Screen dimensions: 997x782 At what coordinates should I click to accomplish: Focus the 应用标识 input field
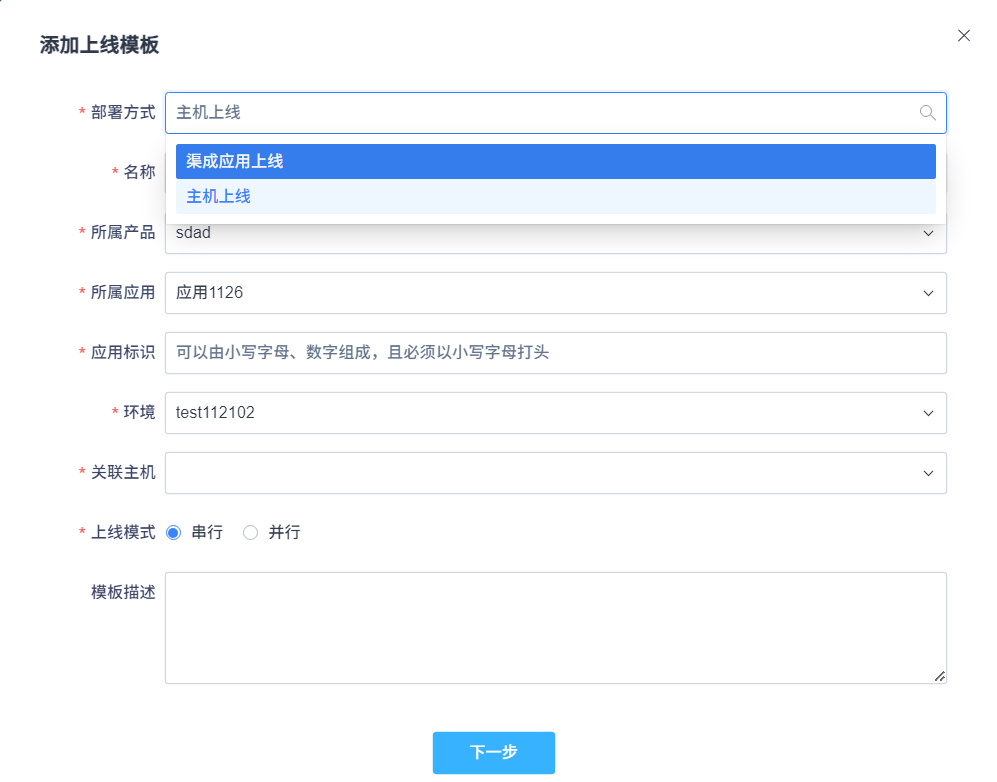[555, 353]
